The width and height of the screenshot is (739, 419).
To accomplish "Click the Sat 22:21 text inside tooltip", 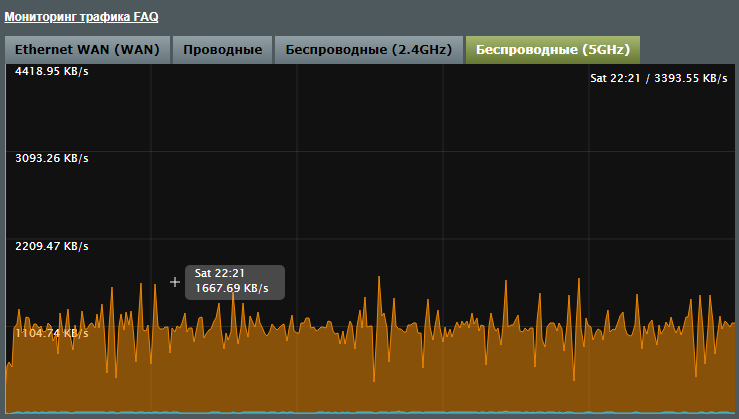I will pyautogui.click(x=220, y=273).
